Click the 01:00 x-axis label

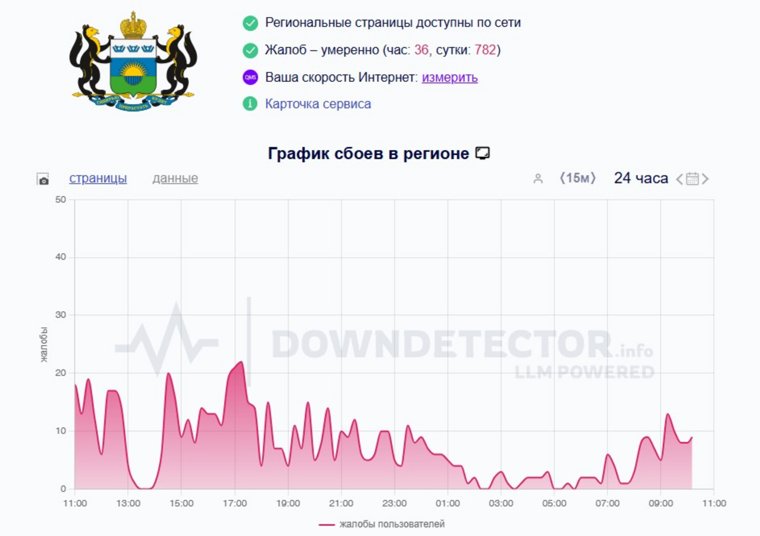coord(447,504)
